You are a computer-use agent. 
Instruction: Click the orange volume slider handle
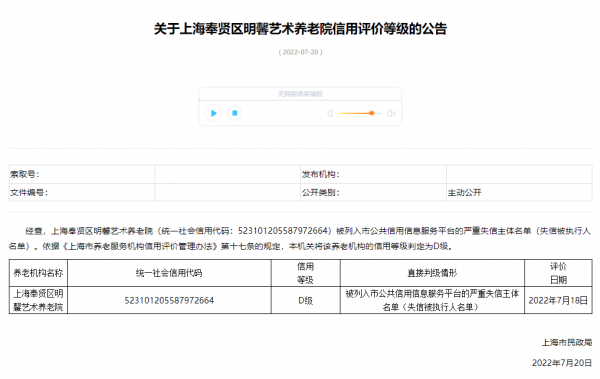coord(372,113)
